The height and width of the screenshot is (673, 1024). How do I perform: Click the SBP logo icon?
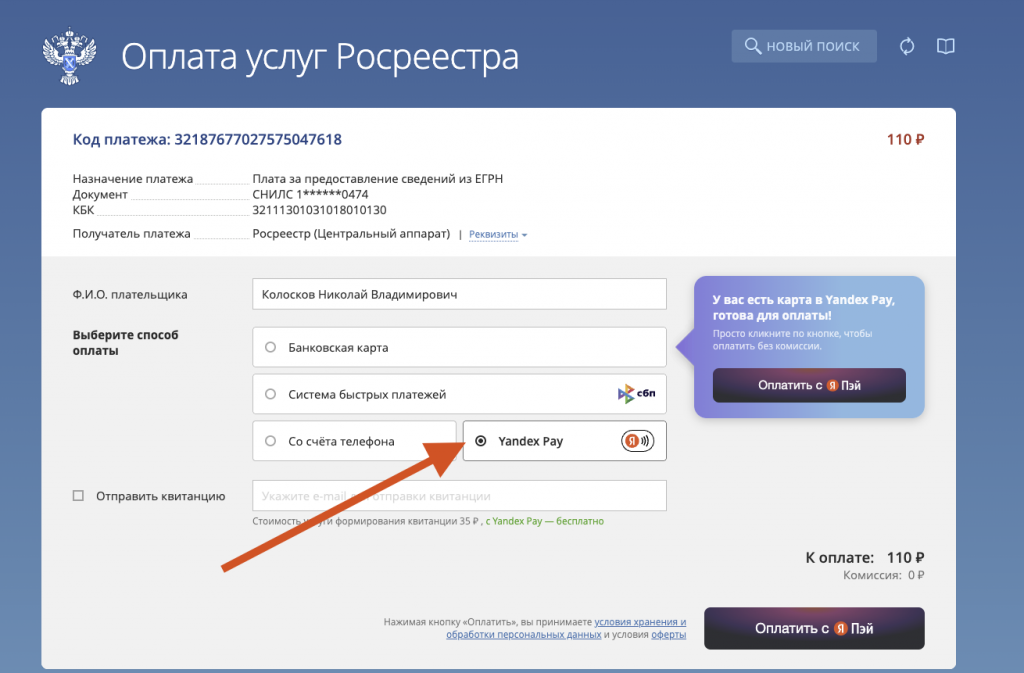(636, 394)
